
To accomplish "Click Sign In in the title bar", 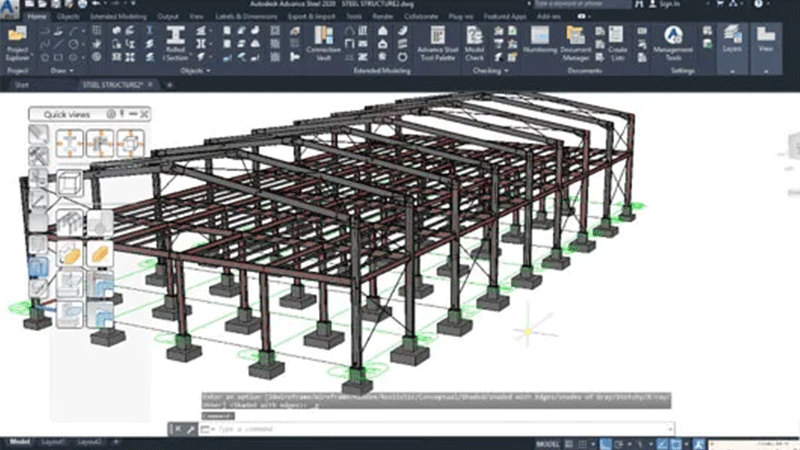I will point(668,5).
